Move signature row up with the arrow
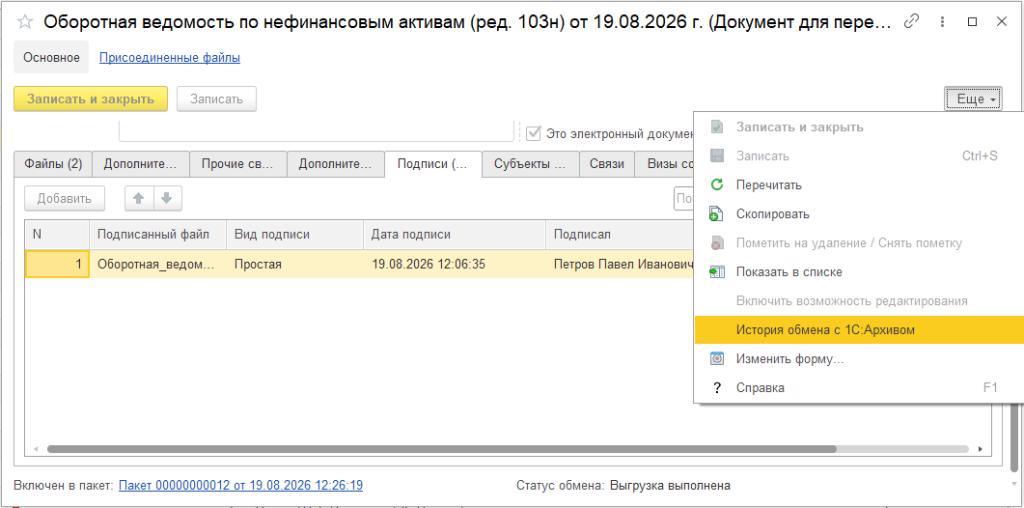Image resolution: width=1024 pixels, height=508 pixels. [x=138, y=198]
